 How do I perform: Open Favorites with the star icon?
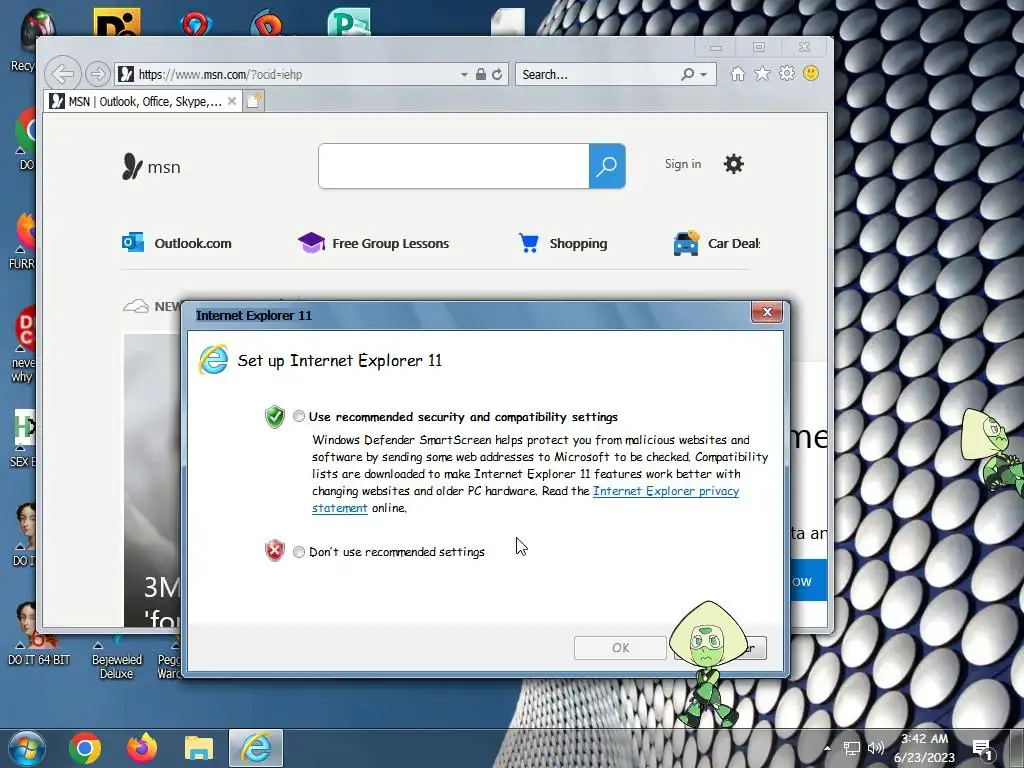click(x=762, y=74)
